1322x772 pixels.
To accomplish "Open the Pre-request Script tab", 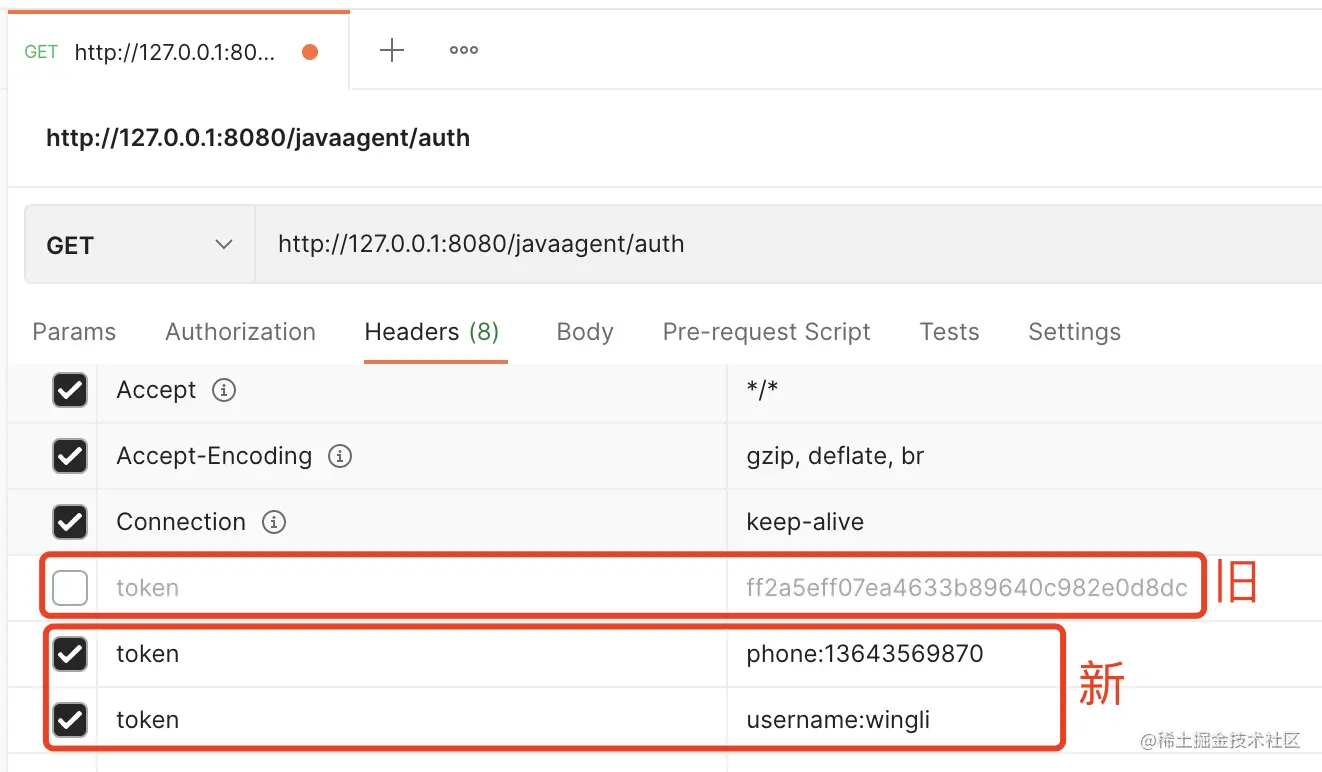I will (x=767, y=332).
